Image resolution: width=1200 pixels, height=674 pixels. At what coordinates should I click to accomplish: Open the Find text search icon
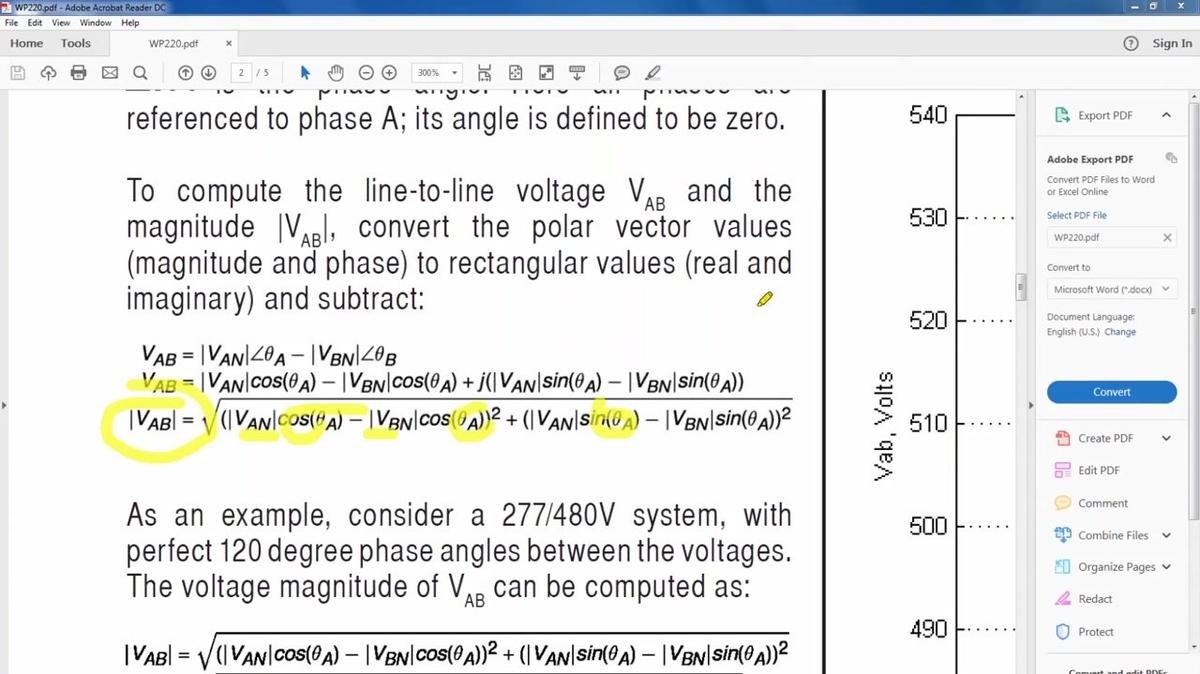140,73
